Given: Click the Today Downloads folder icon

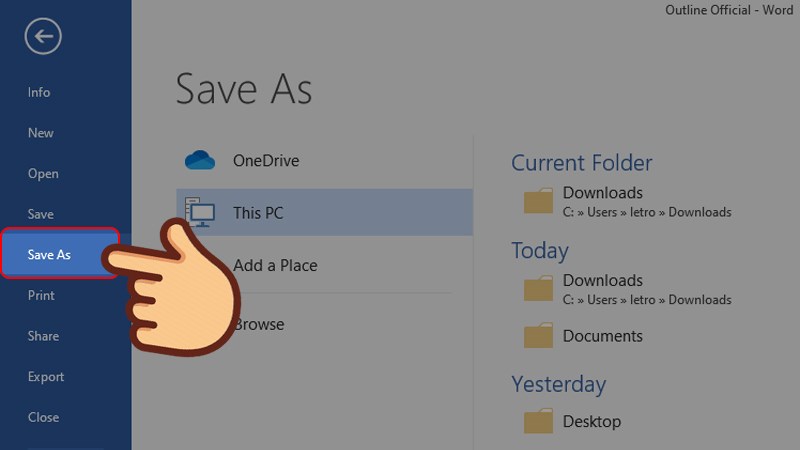Looking at the screenshot, I should (538, 290).
